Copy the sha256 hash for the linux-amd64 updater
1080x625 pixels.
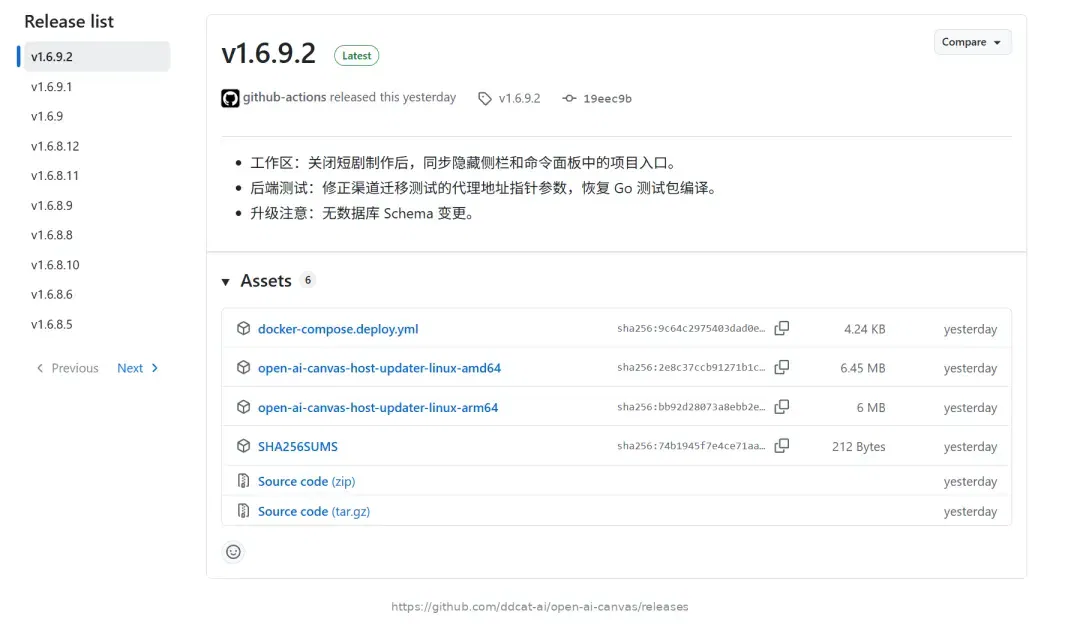point(781,367)
